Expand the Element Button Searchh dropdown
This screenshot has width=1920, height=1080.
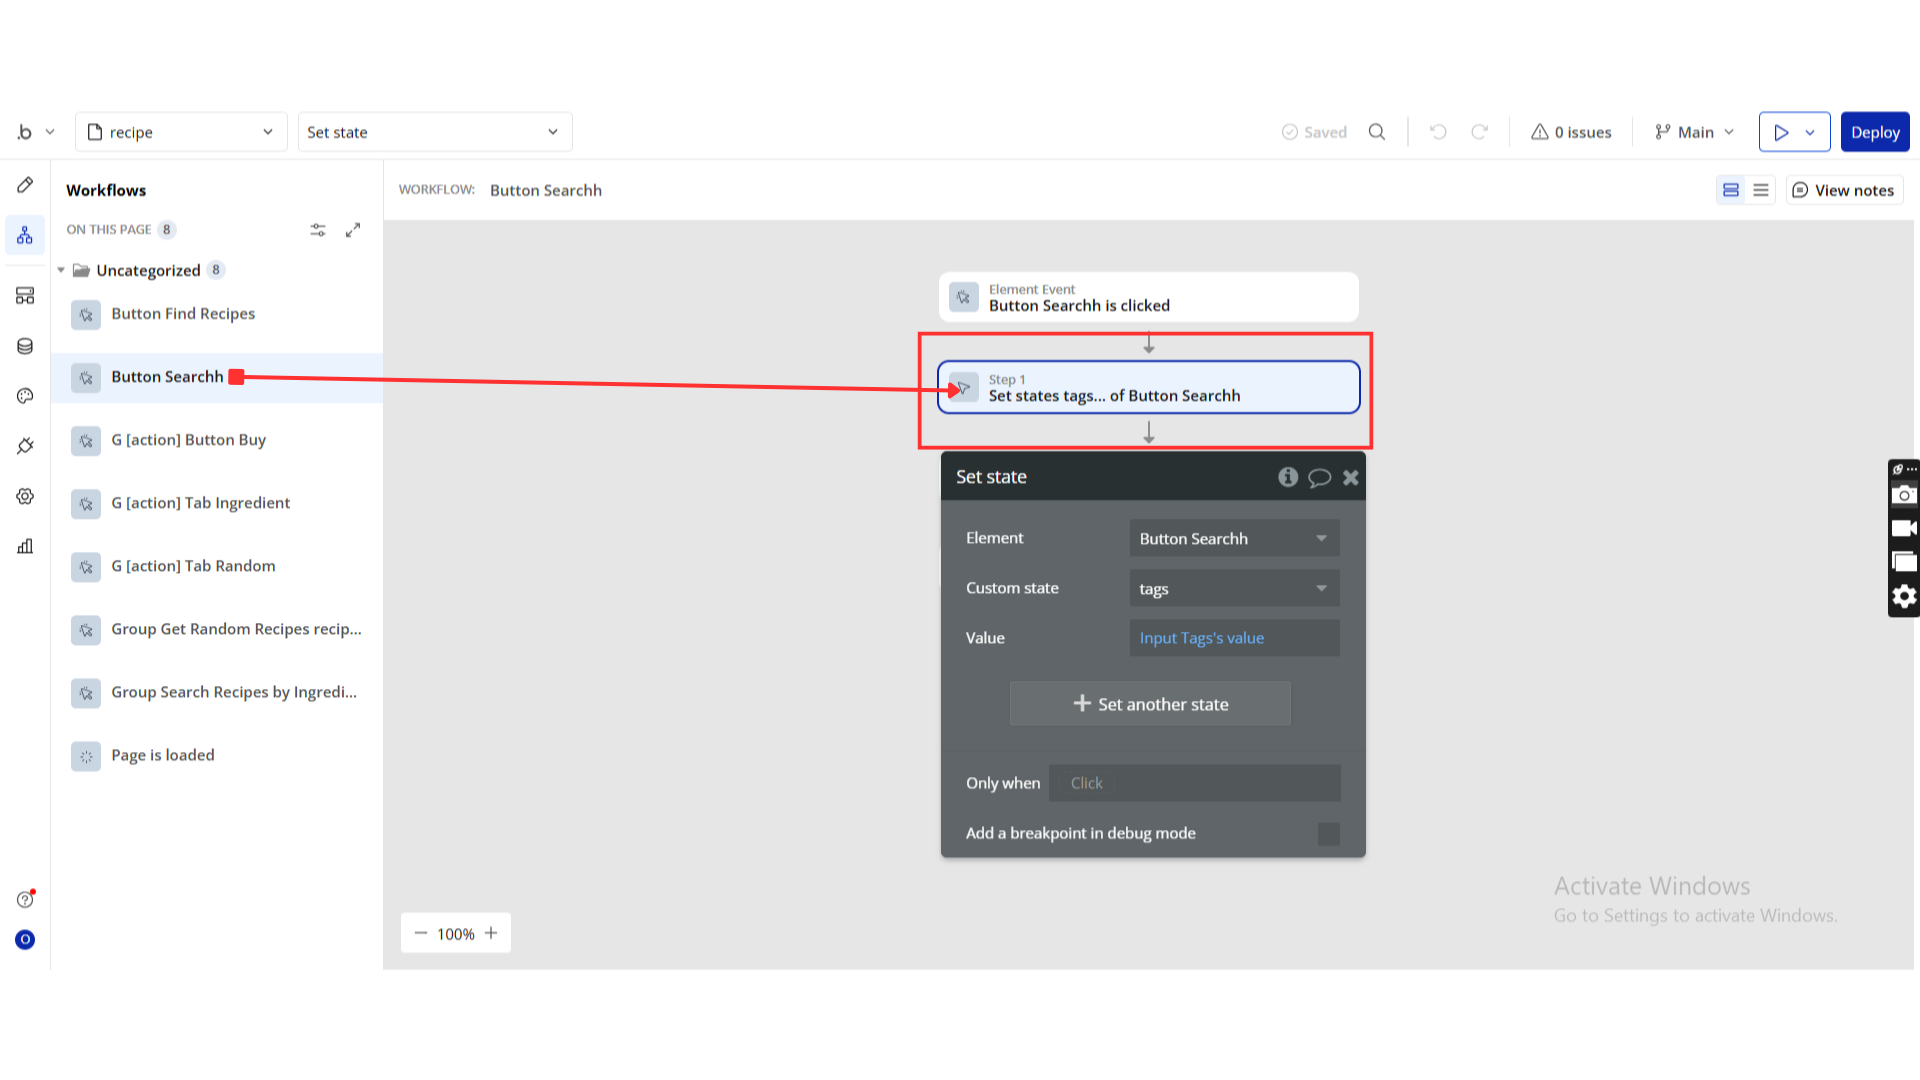click(x=1234, y=538)
